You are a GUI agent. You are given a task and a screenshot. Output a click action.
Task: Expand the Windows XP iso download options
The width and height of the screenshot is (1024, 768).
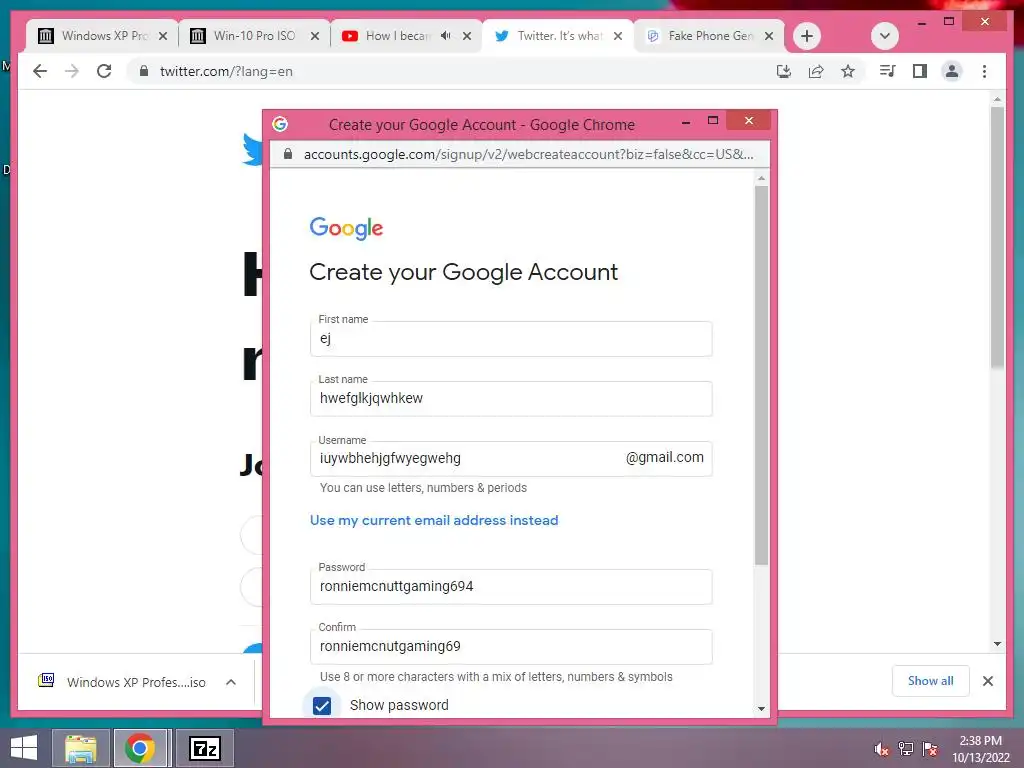[x=231, y=682]
